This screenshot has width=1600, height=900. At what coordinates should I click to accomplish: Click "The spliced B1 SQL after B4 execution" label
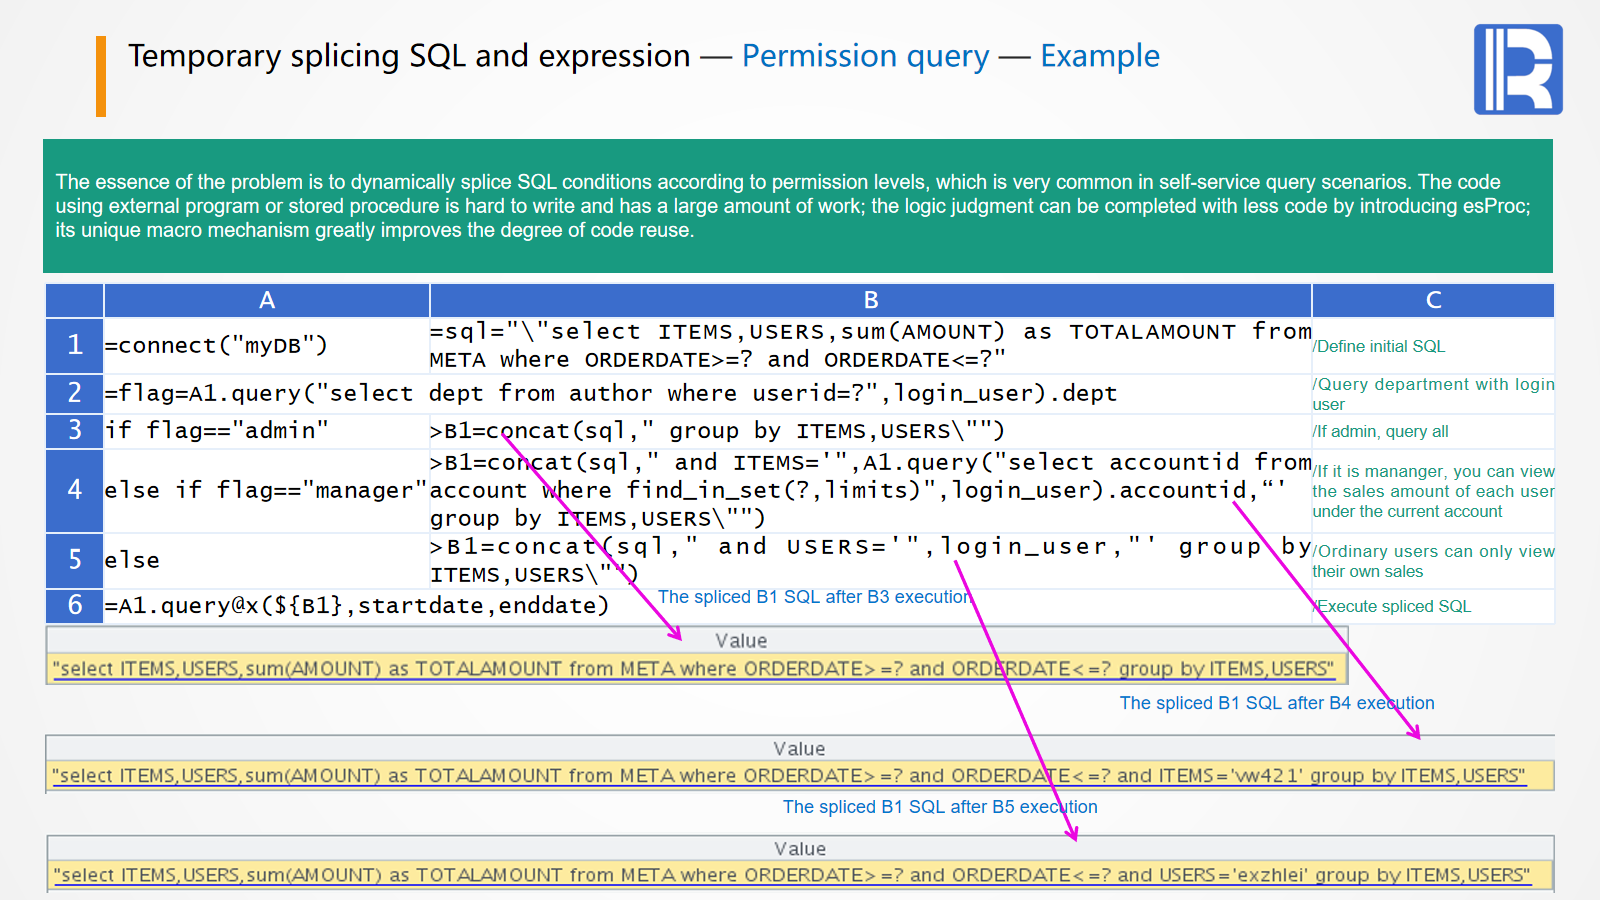(1276, 703)
